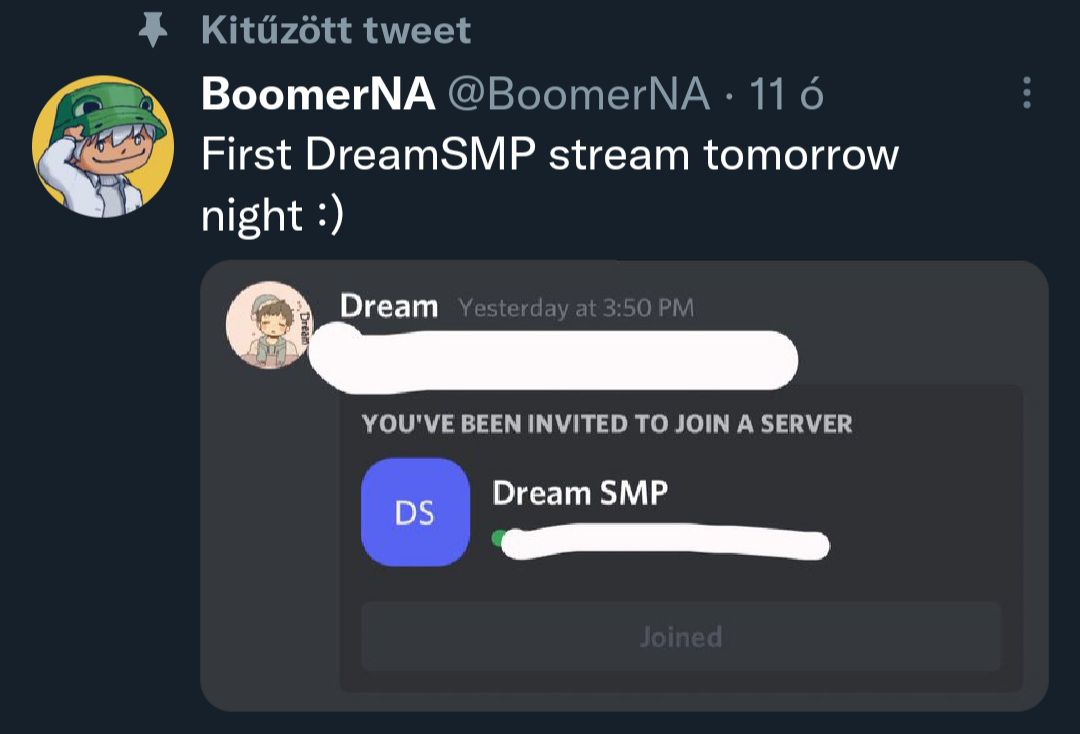Select the BoomerNA display name
The height and width of the screenshot is (734, 1080).
[x=318, y=94]
